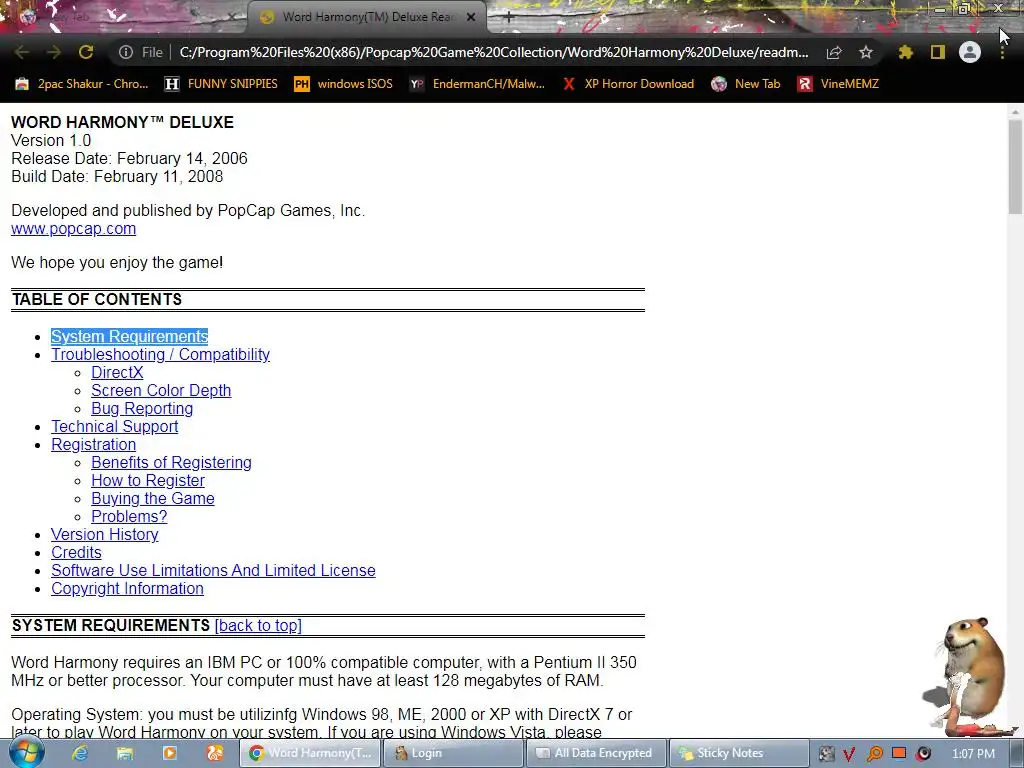This screenshot has height=768, width=1024.
Task: Open the media player taskbar icon
Action: click(170, 753)
